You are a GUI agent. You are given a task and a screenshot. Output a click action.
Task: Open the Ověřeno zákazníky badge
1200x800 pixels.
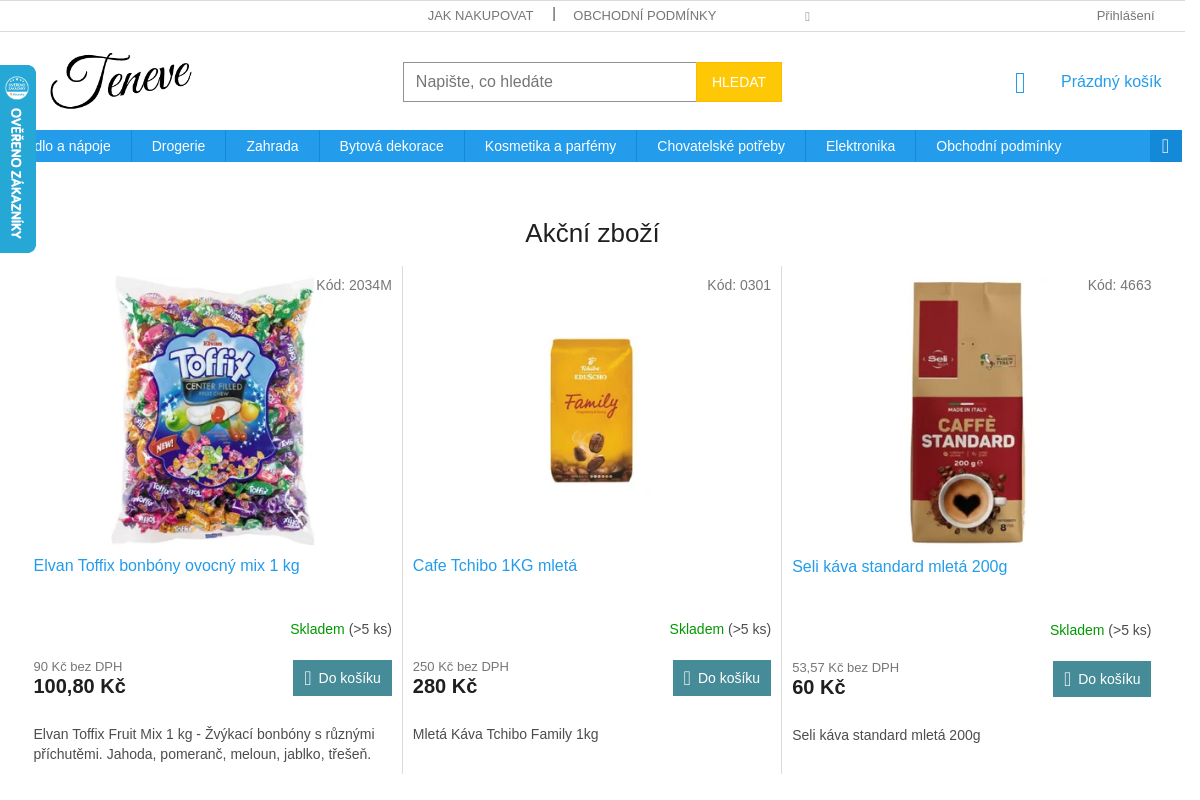point(17,159)
